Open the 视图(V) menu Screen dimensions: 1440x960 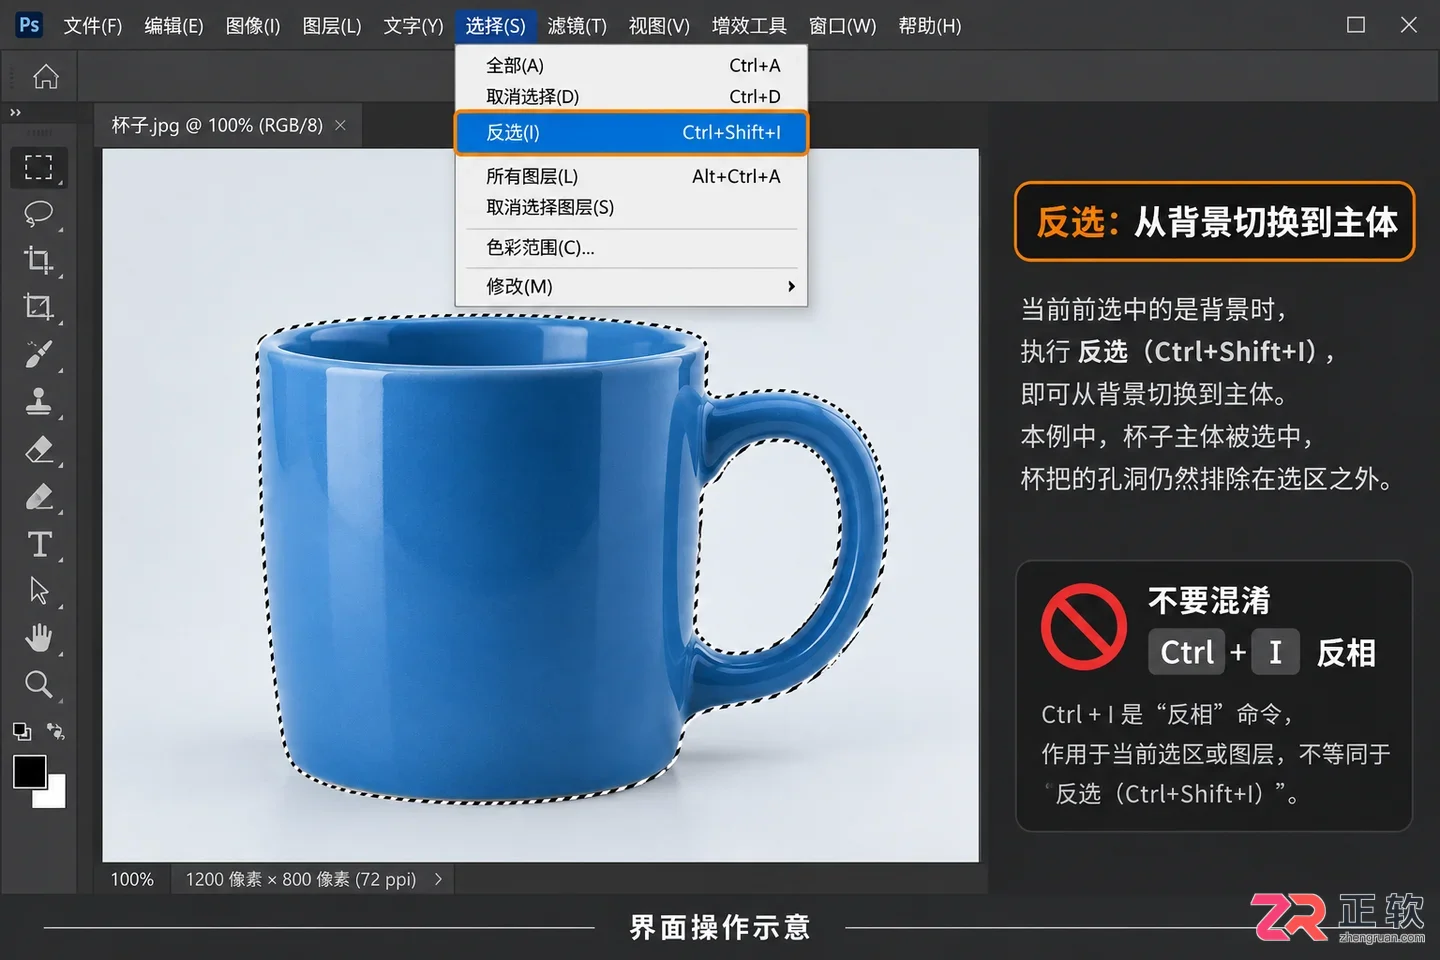tap(659, 26)
